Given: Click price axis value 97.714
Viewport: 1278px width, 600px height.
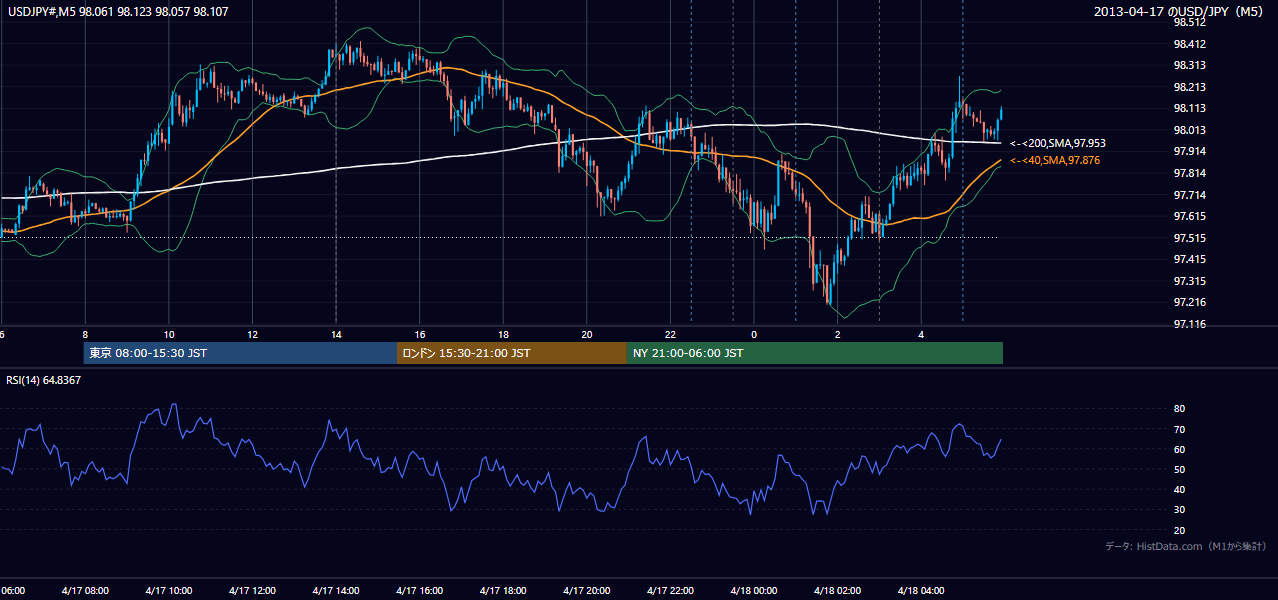Looking at the screenshot, I should 1190,195.
